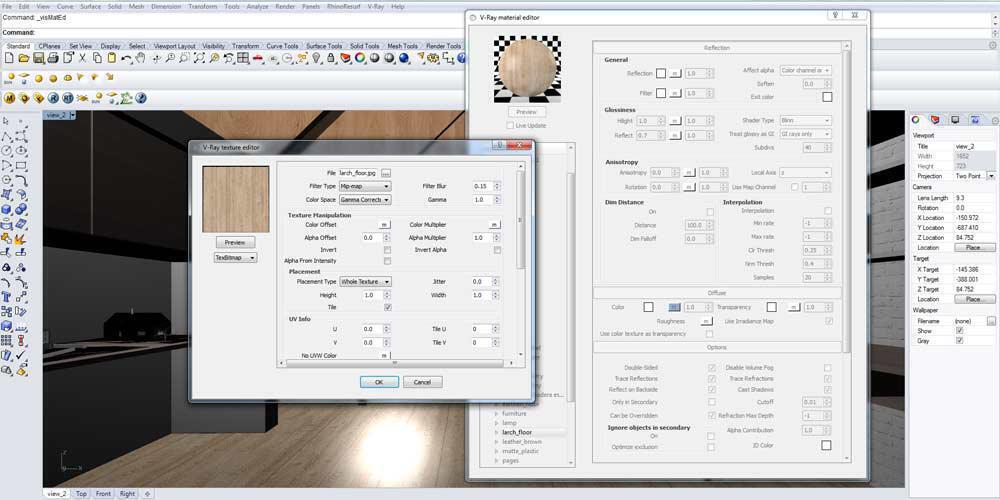Click OK in V-Ray texture editor

click(x=379, y=382)
